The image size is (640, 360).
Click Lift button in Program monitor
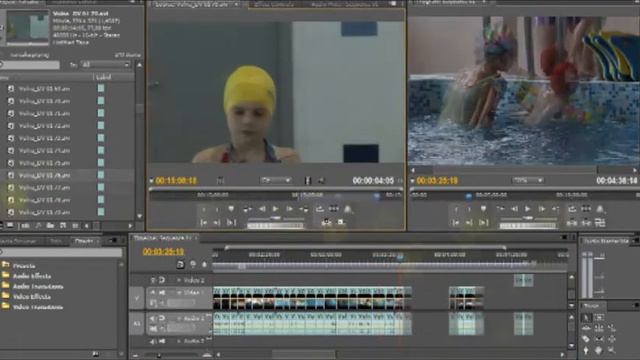point(572,222)
